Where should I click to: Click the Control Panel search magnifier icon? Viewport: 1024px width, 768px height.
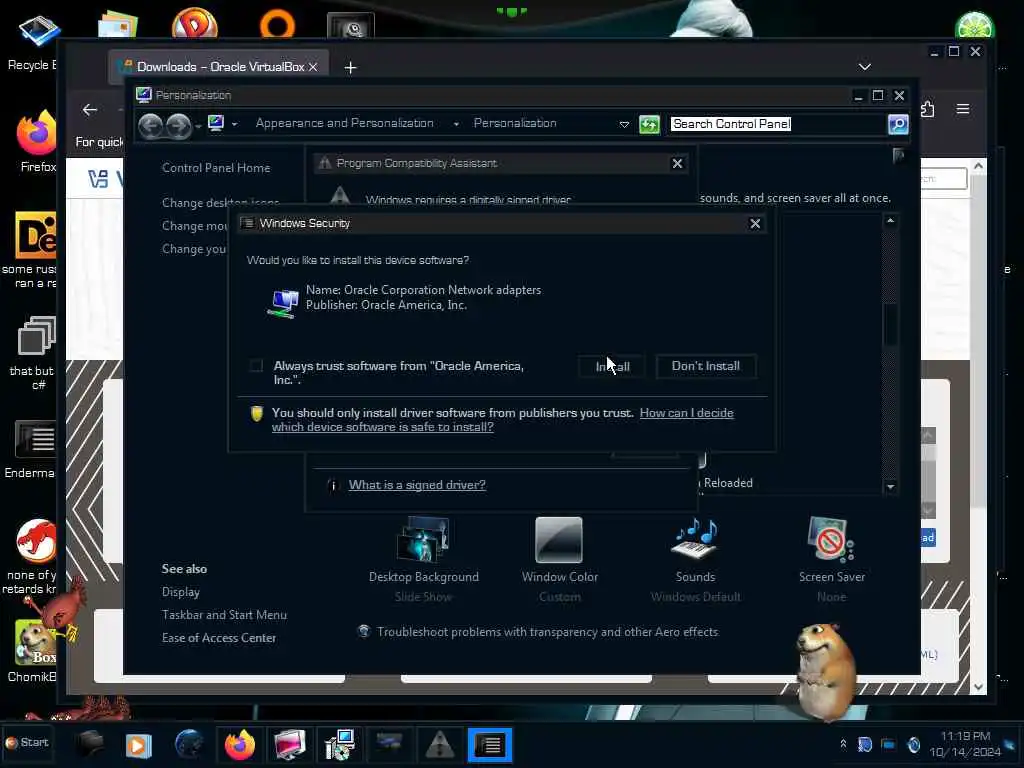click(x=898, y=124)
